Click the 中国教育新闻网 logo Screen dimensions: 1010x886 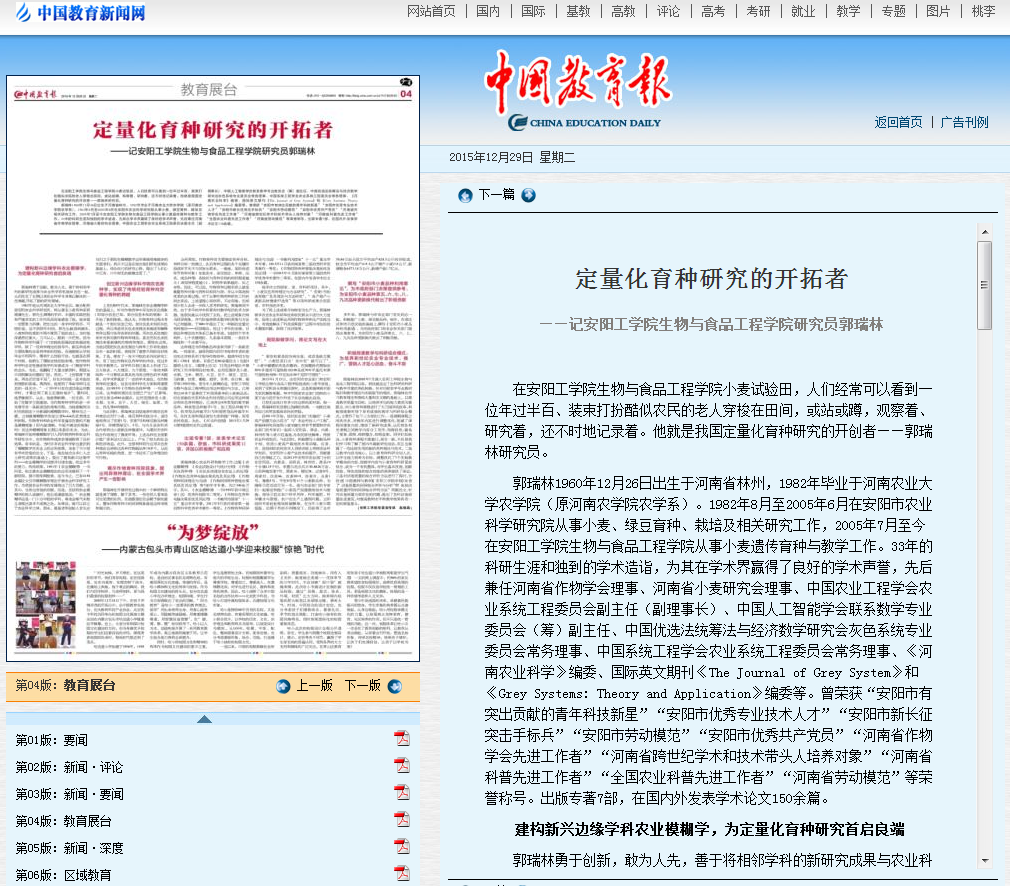79,13
